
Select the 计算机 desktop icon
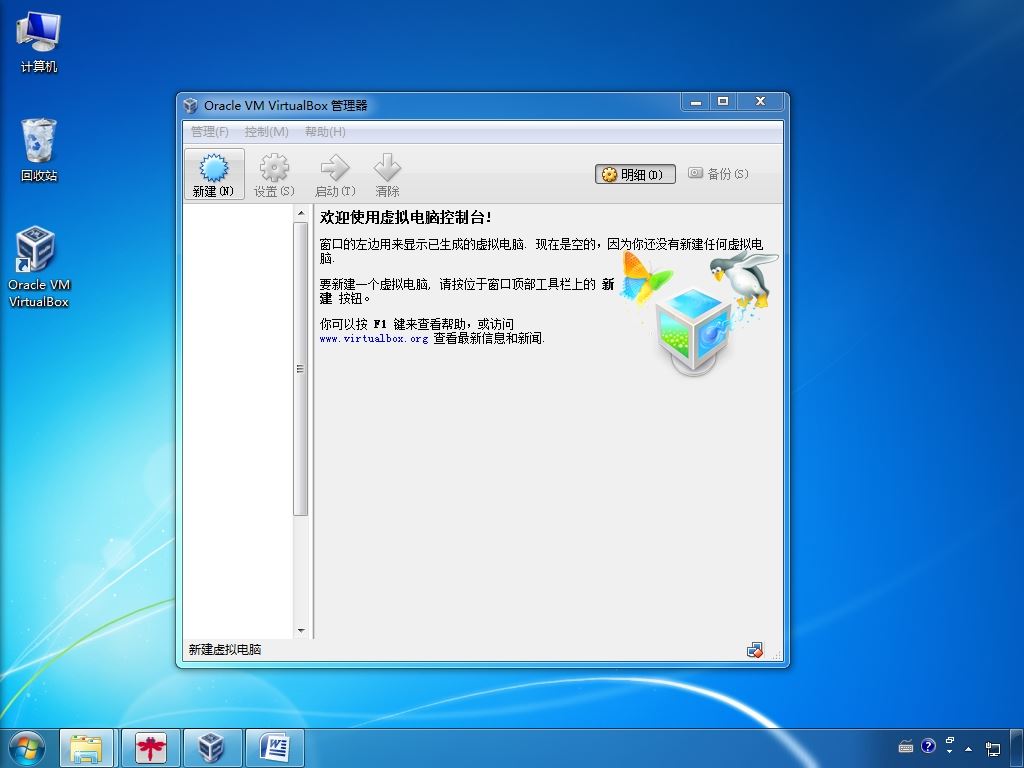39,42
